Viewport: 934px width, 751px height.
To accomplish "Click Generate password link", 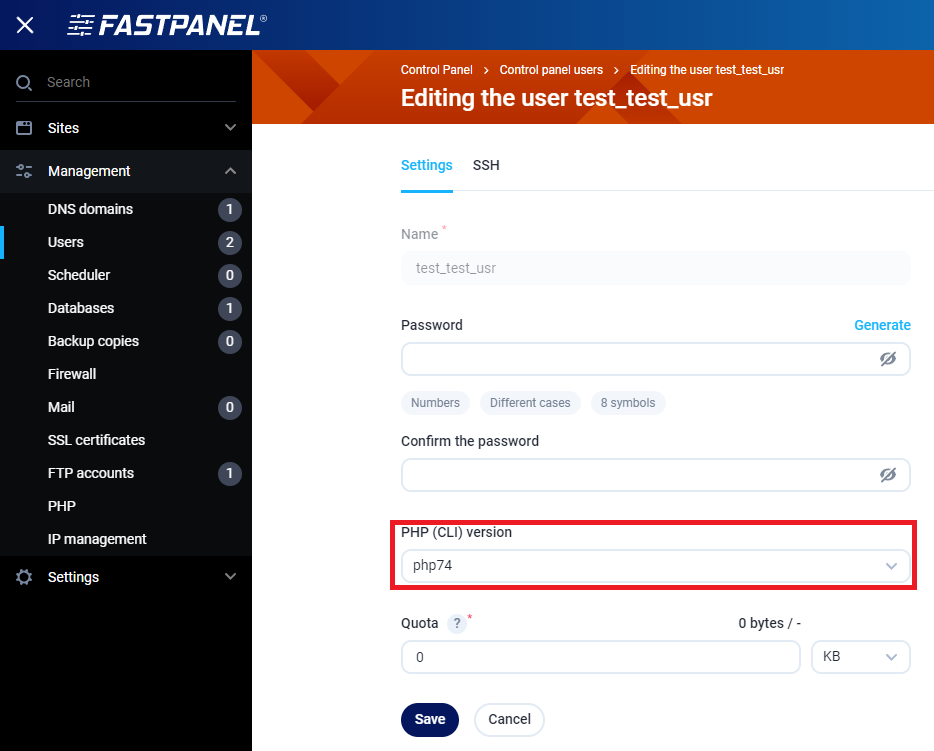I will pyautogui.click(x=882, y=325).
